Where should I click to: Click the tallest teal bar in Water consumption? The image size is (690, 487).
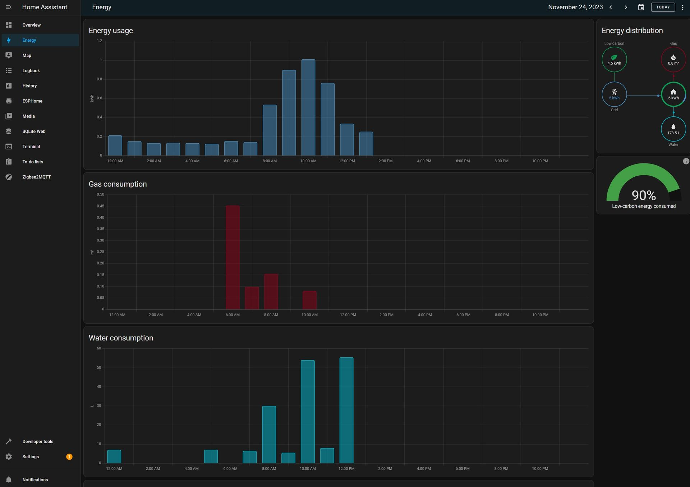pyautogui.click(x=347, y=410)
